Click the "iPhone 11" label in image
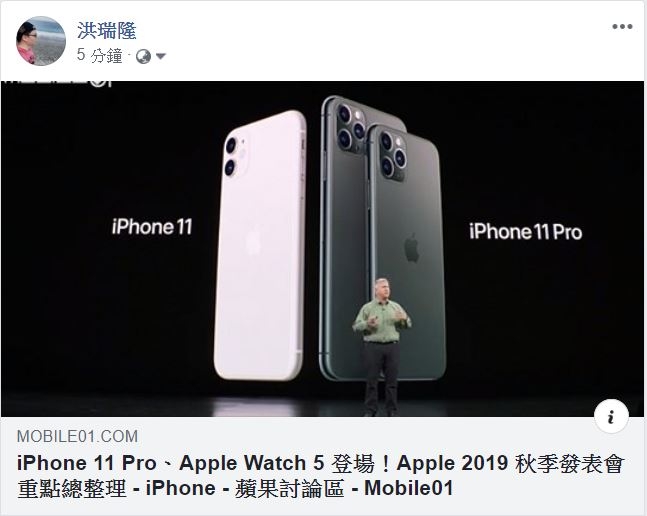 152,227
